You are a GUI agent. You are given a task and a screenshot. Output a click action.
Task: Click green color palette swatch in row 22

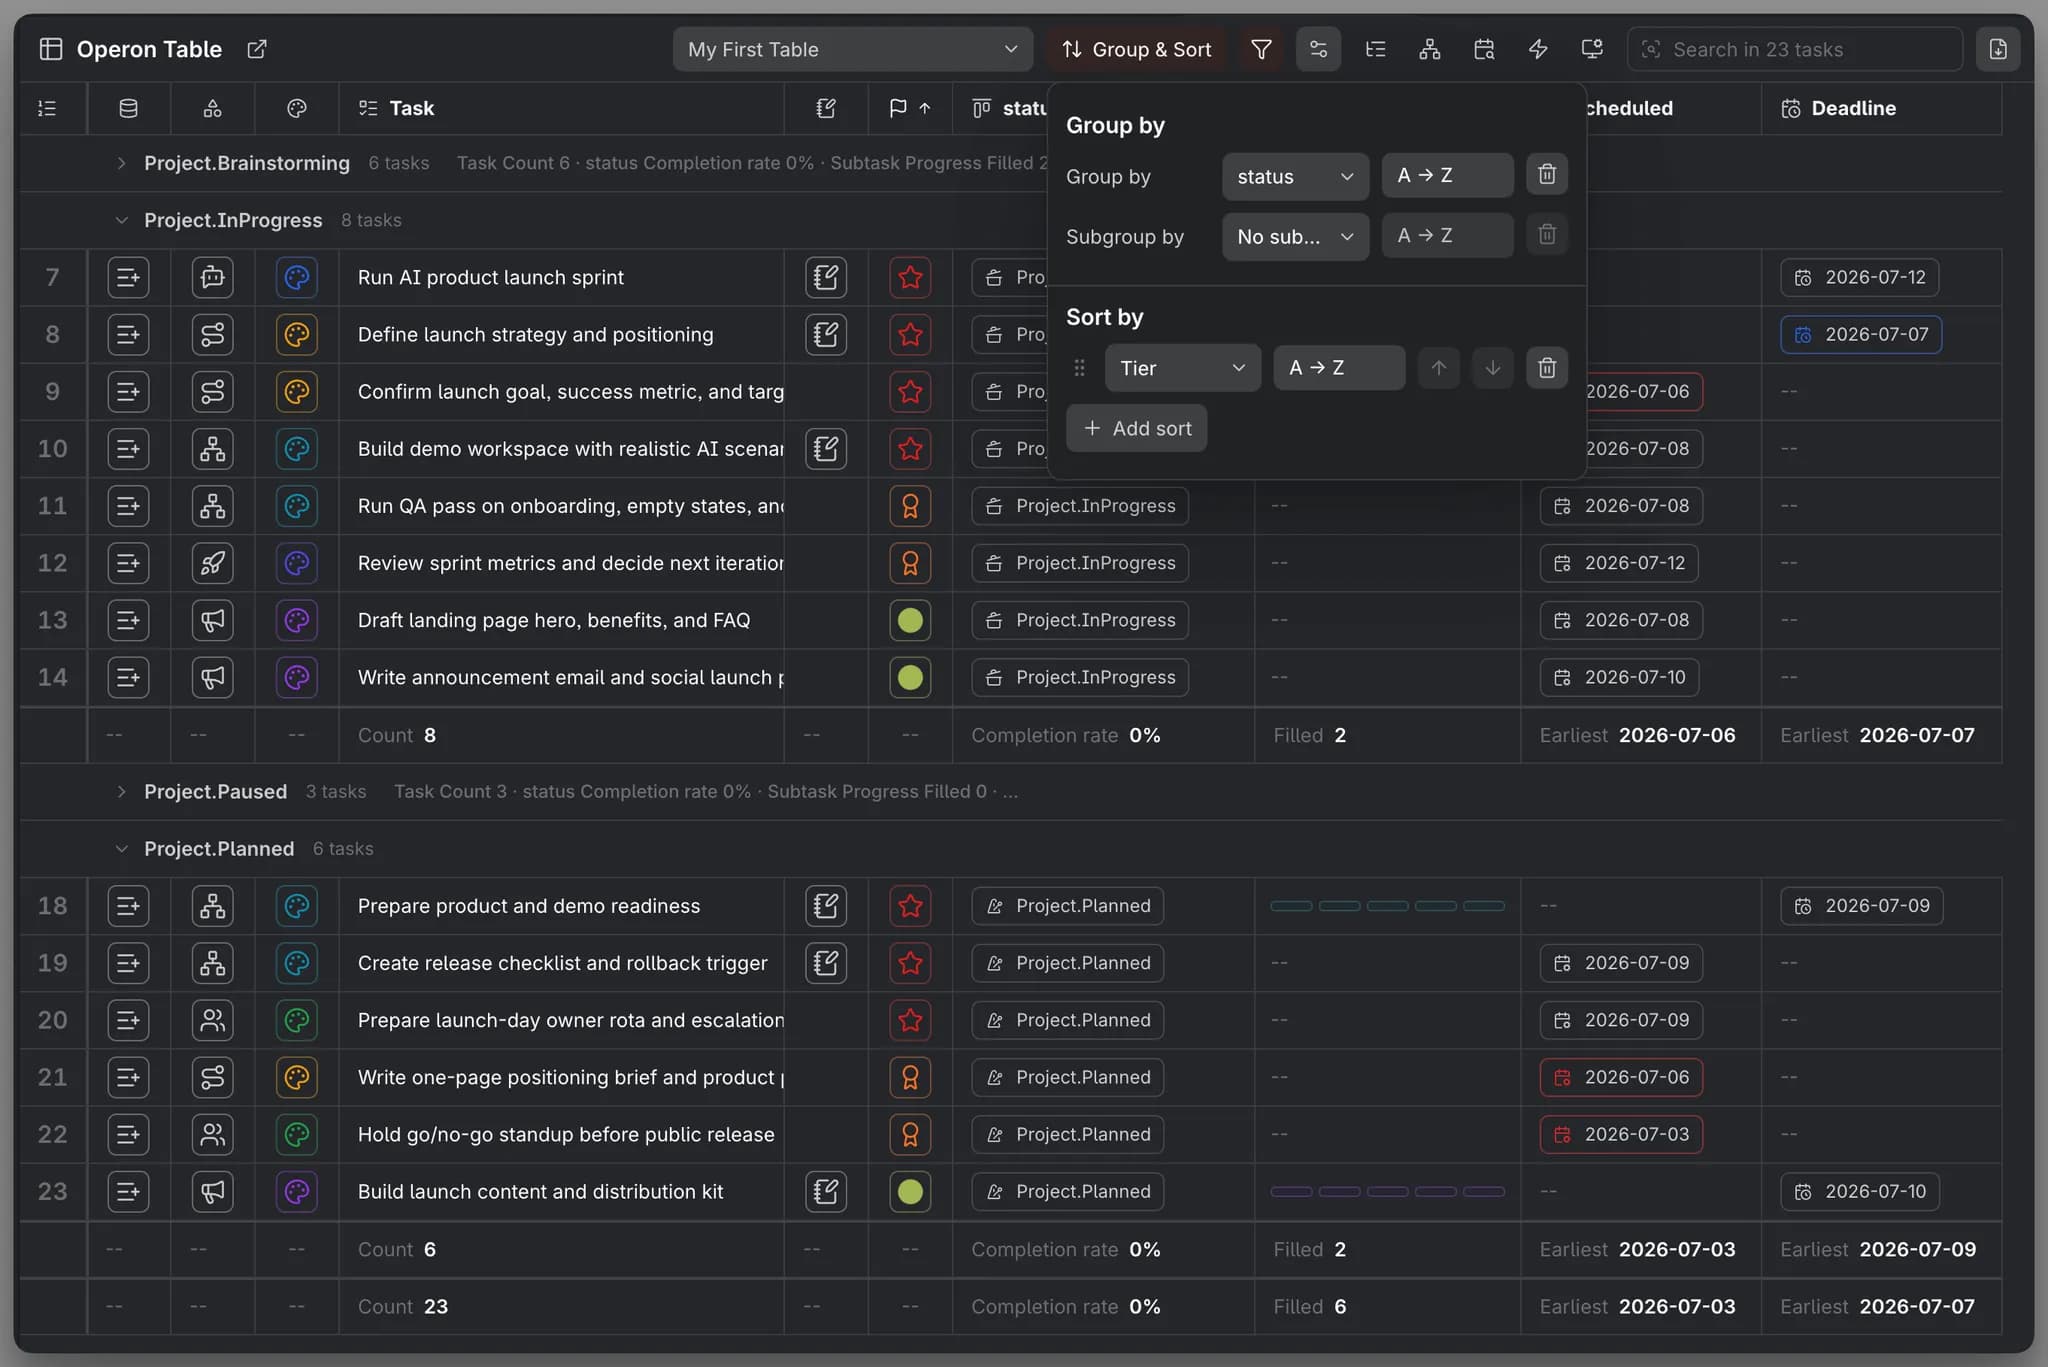297,1134
